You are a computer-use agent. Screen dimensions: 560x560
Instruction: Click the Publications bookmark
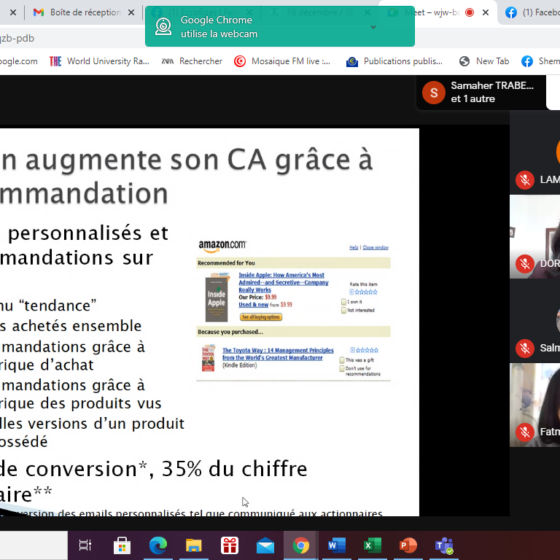point(394,61)
